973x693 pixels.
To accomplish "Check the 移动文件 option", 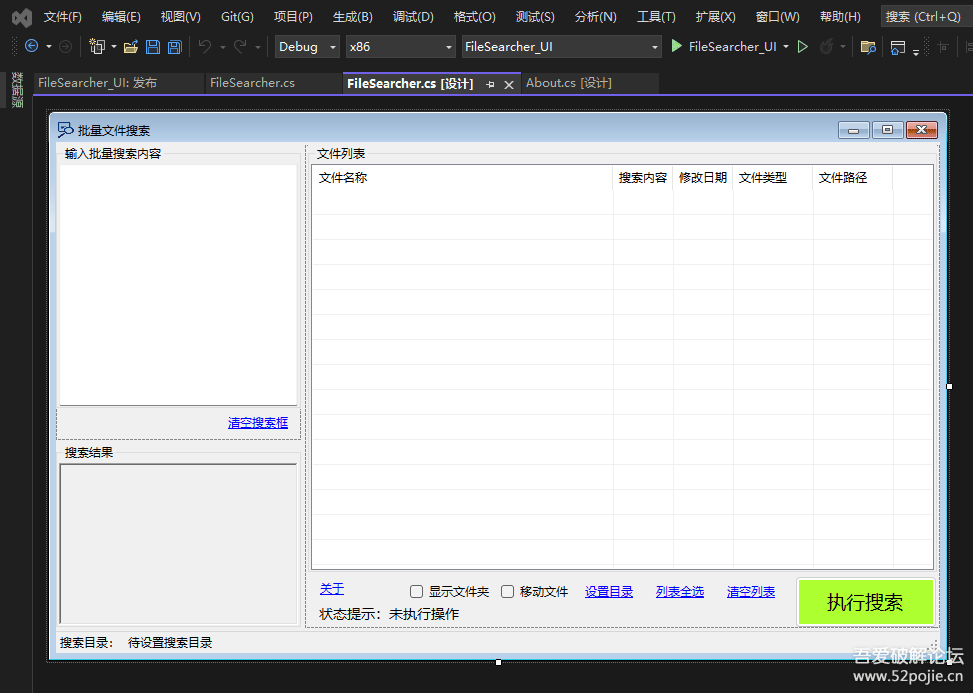I will 508,591.
